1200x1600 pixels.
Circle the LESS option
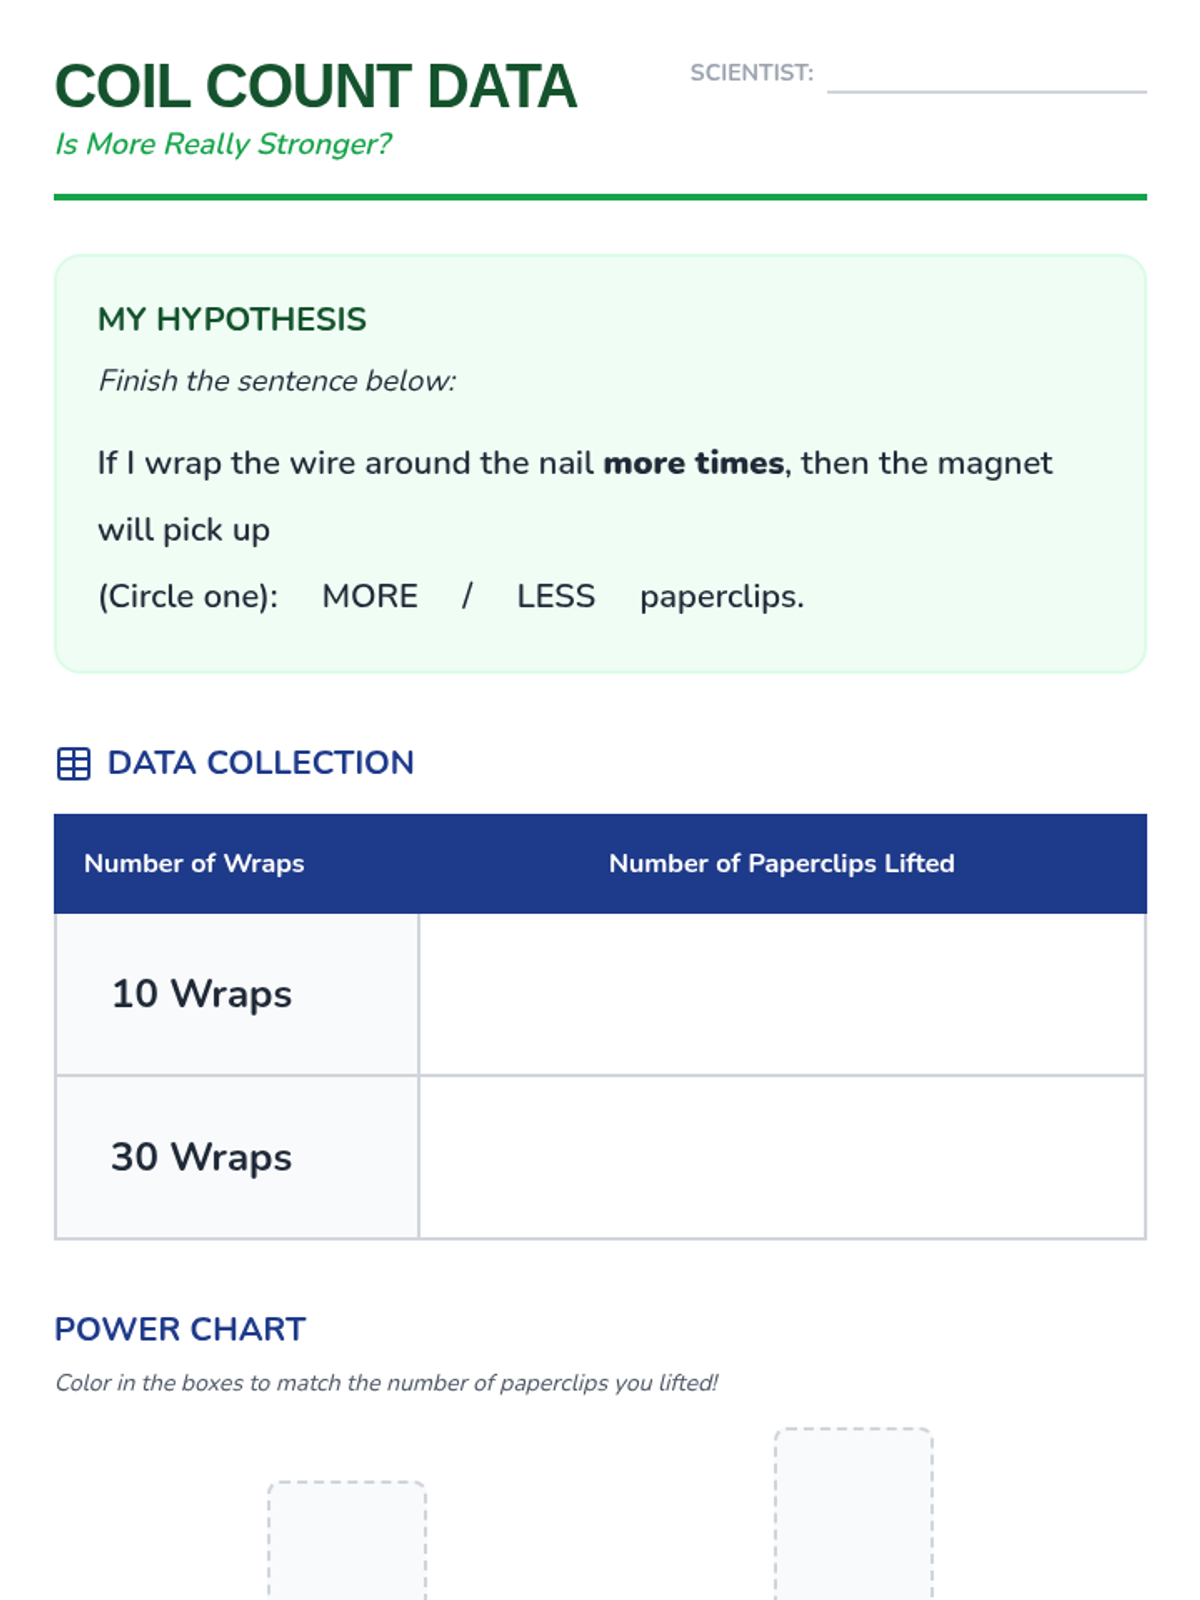coord(555,596)
